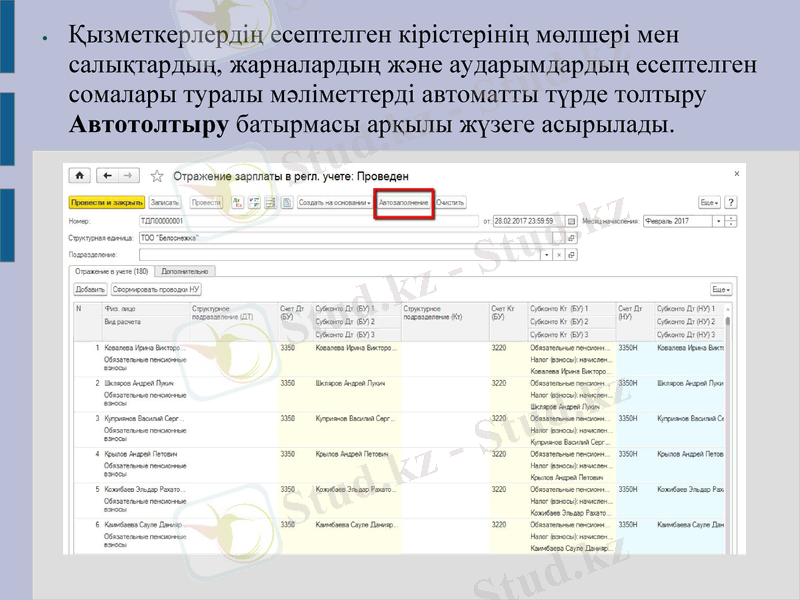This screenshot has height=600, width=800.
Task: Open the calendar picker next to the date
Action: (x=571, y=221)
